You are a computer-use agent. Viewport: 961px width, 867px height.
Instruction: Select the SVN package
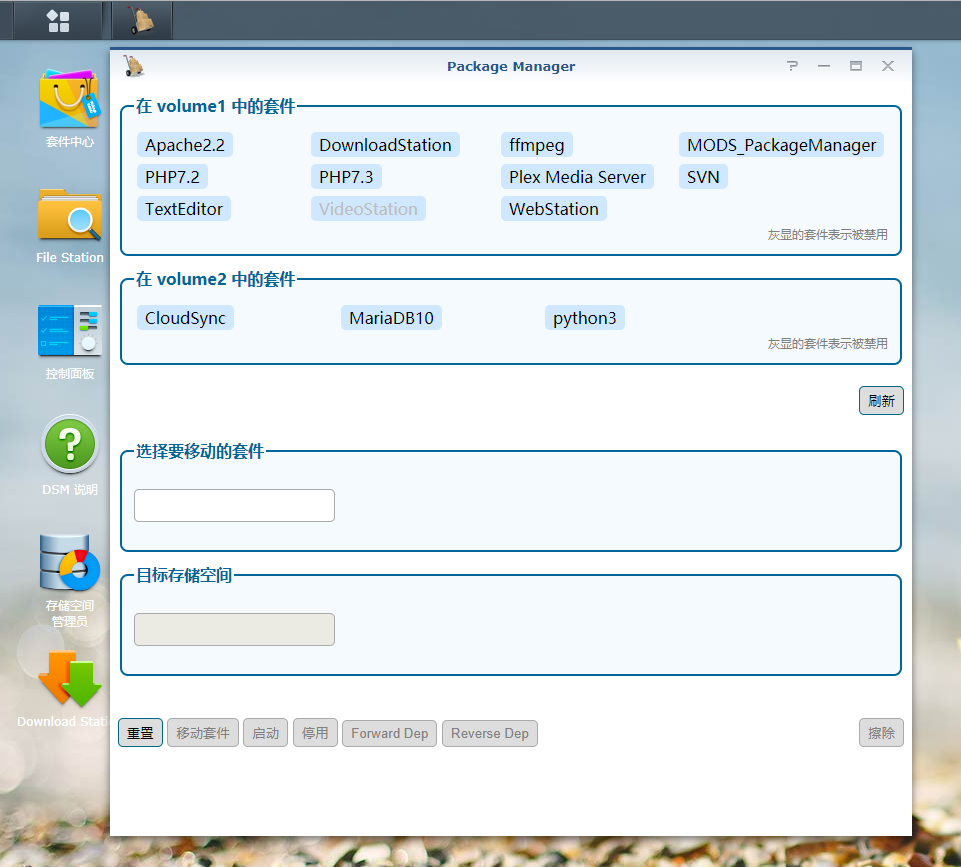pyautogui.click(x=703, y=177)
